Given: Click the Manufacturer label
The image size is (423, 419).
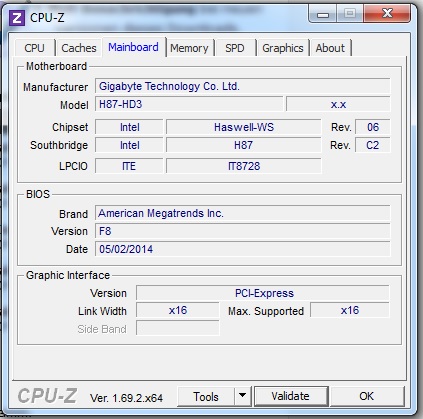Looking at the screenshot, I should tap(55, 87).
